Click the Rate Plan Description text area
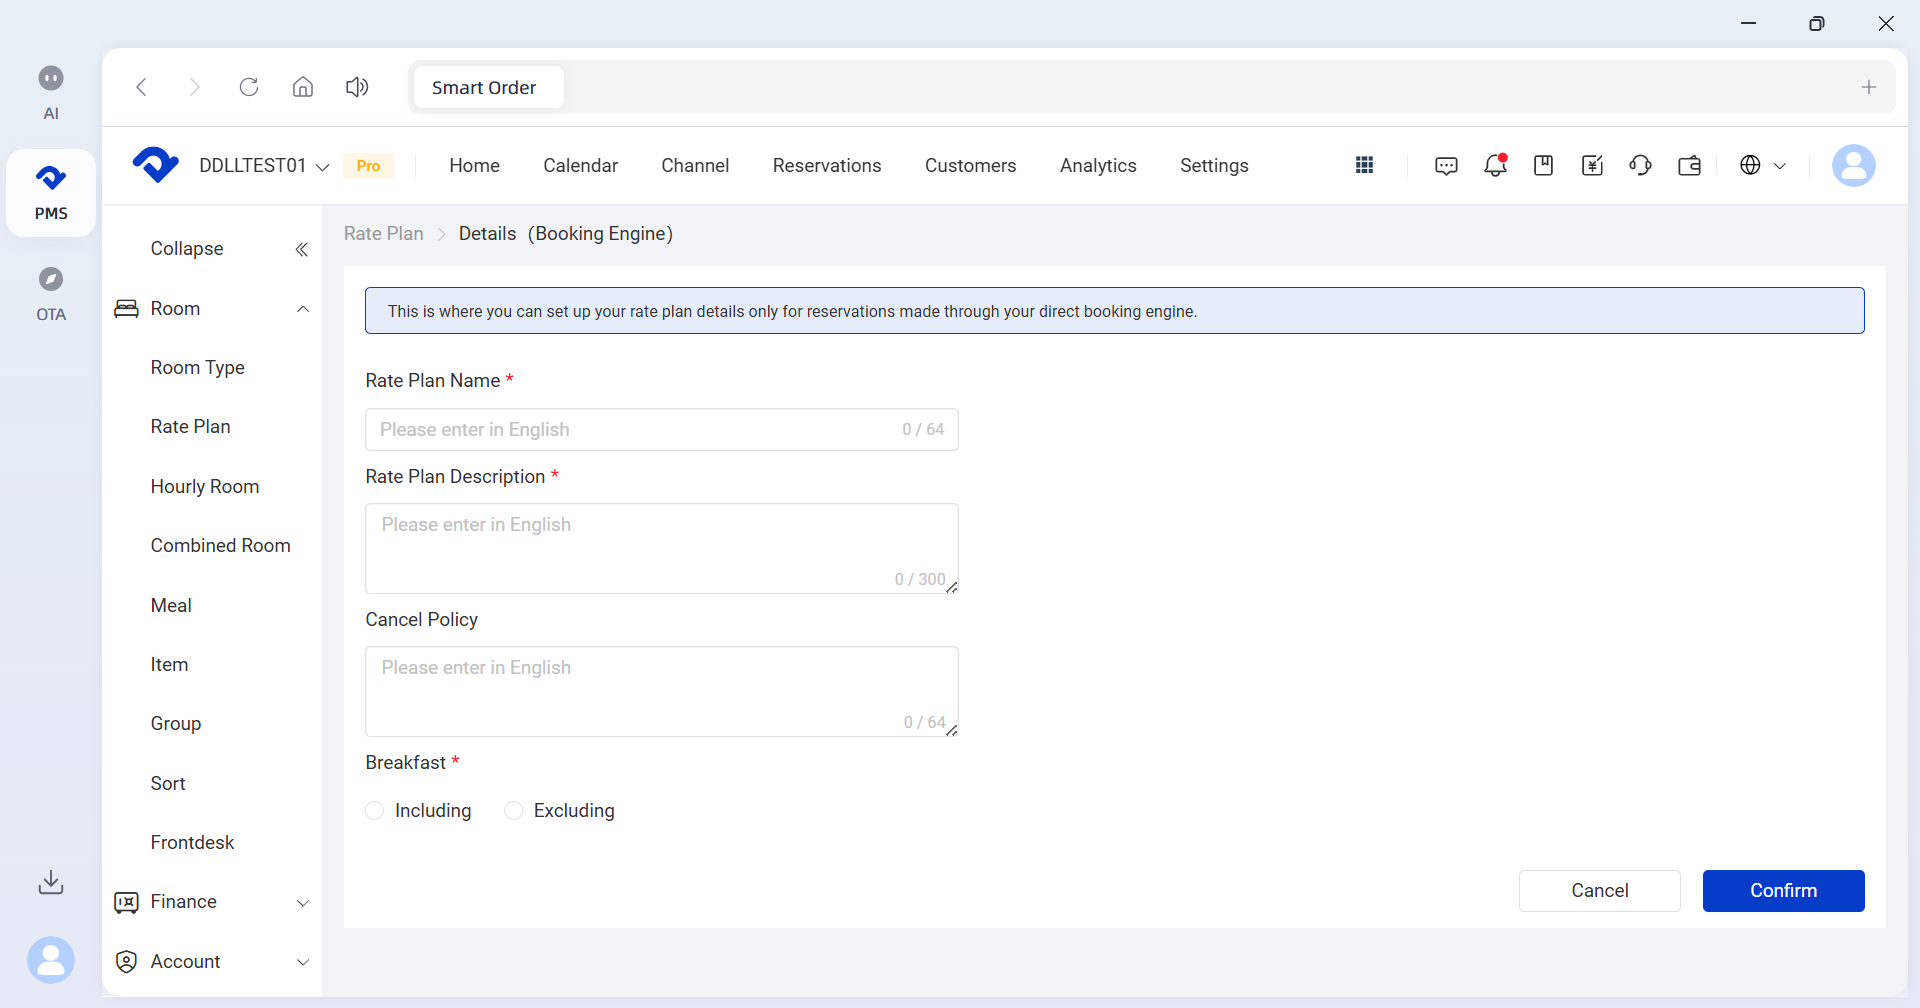The height and width of the screenshot is (1008, 1920). (x=662, y=549)
